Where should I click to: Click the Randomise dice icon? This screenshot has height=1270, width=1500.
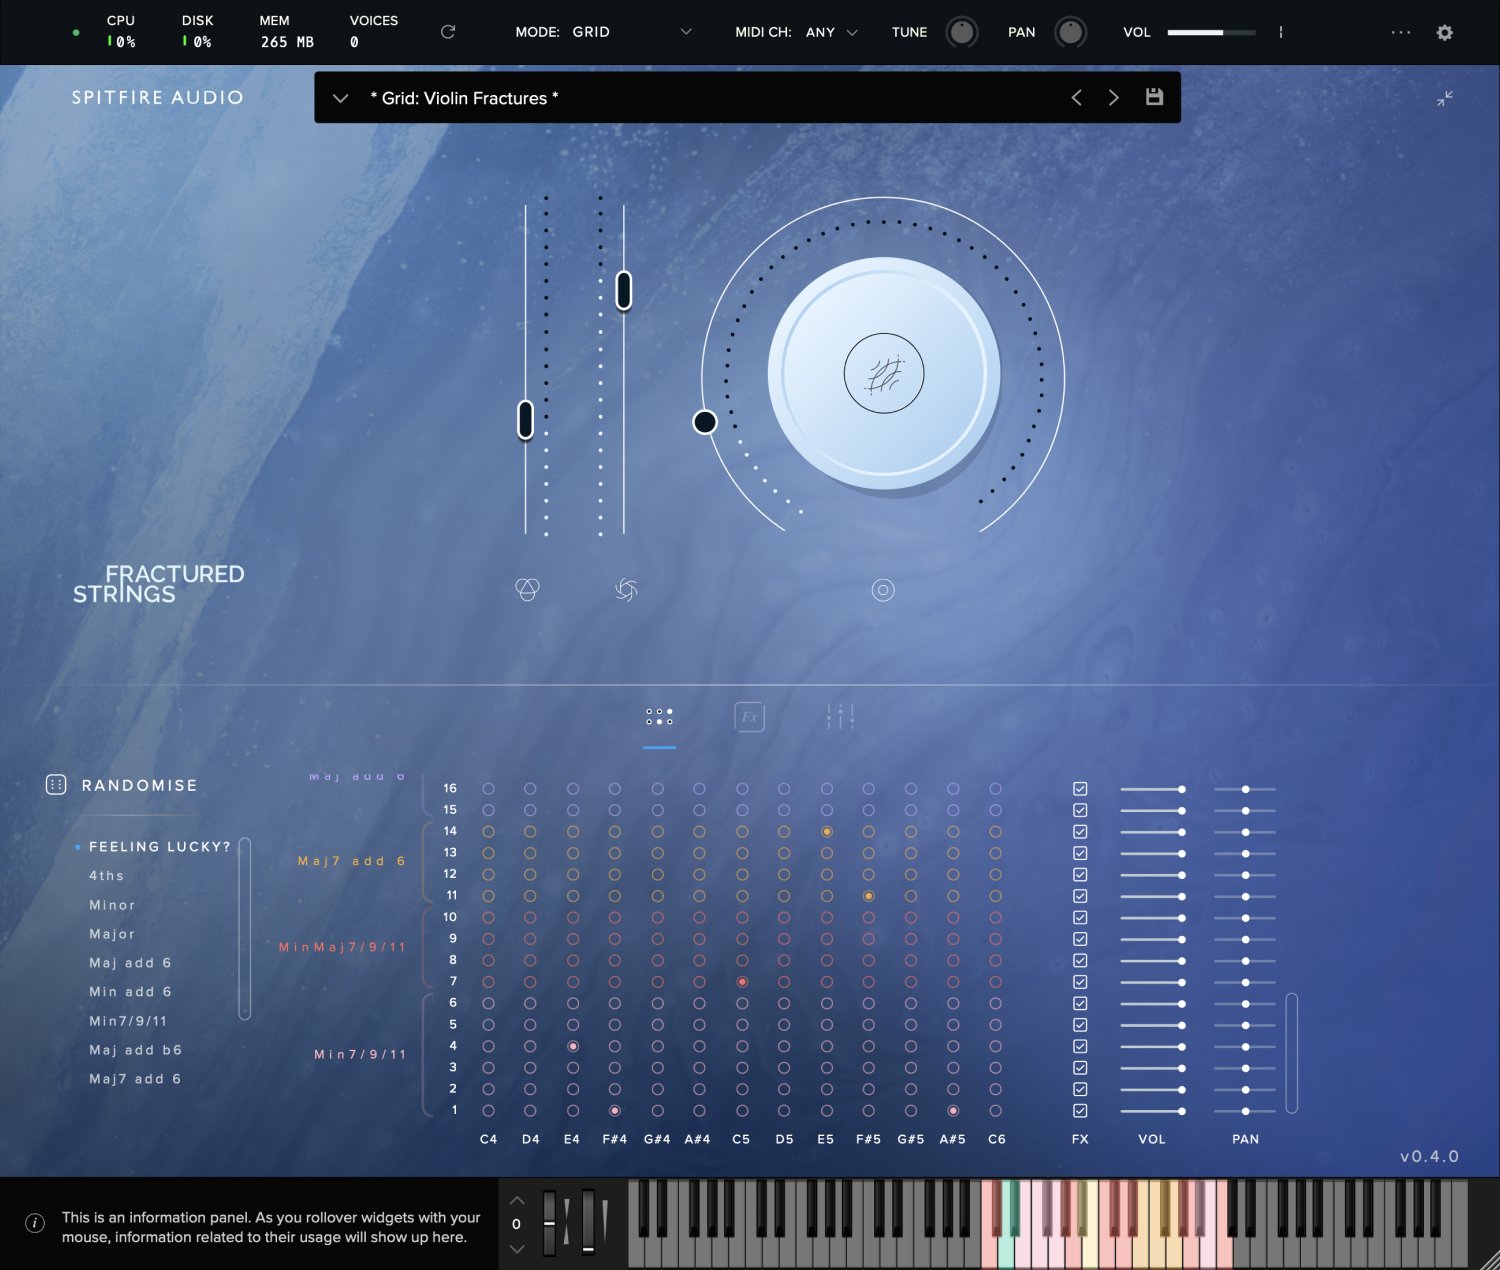[56, 785]
